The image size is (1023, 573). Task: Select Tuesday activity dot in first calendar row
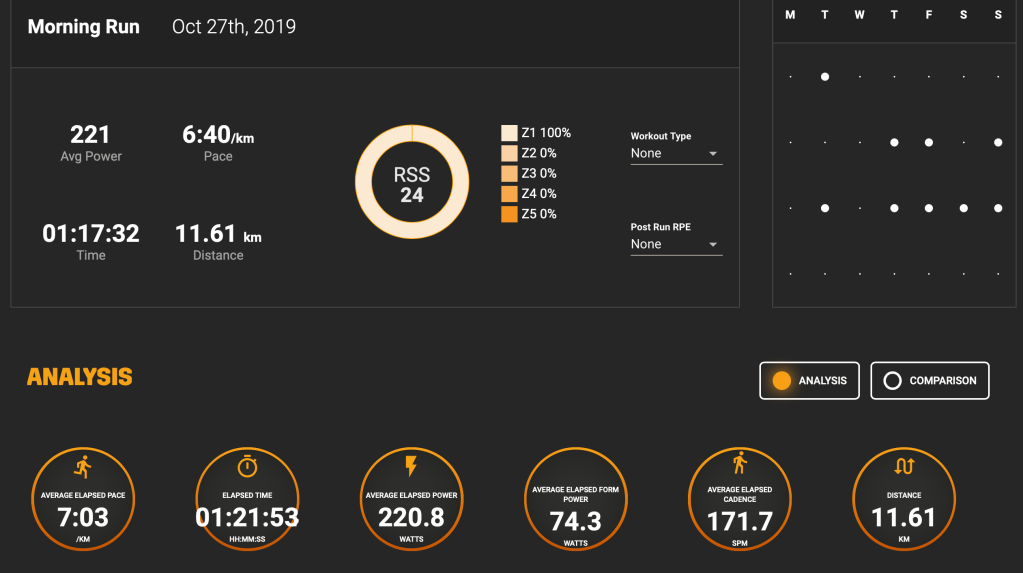point(825,77)
